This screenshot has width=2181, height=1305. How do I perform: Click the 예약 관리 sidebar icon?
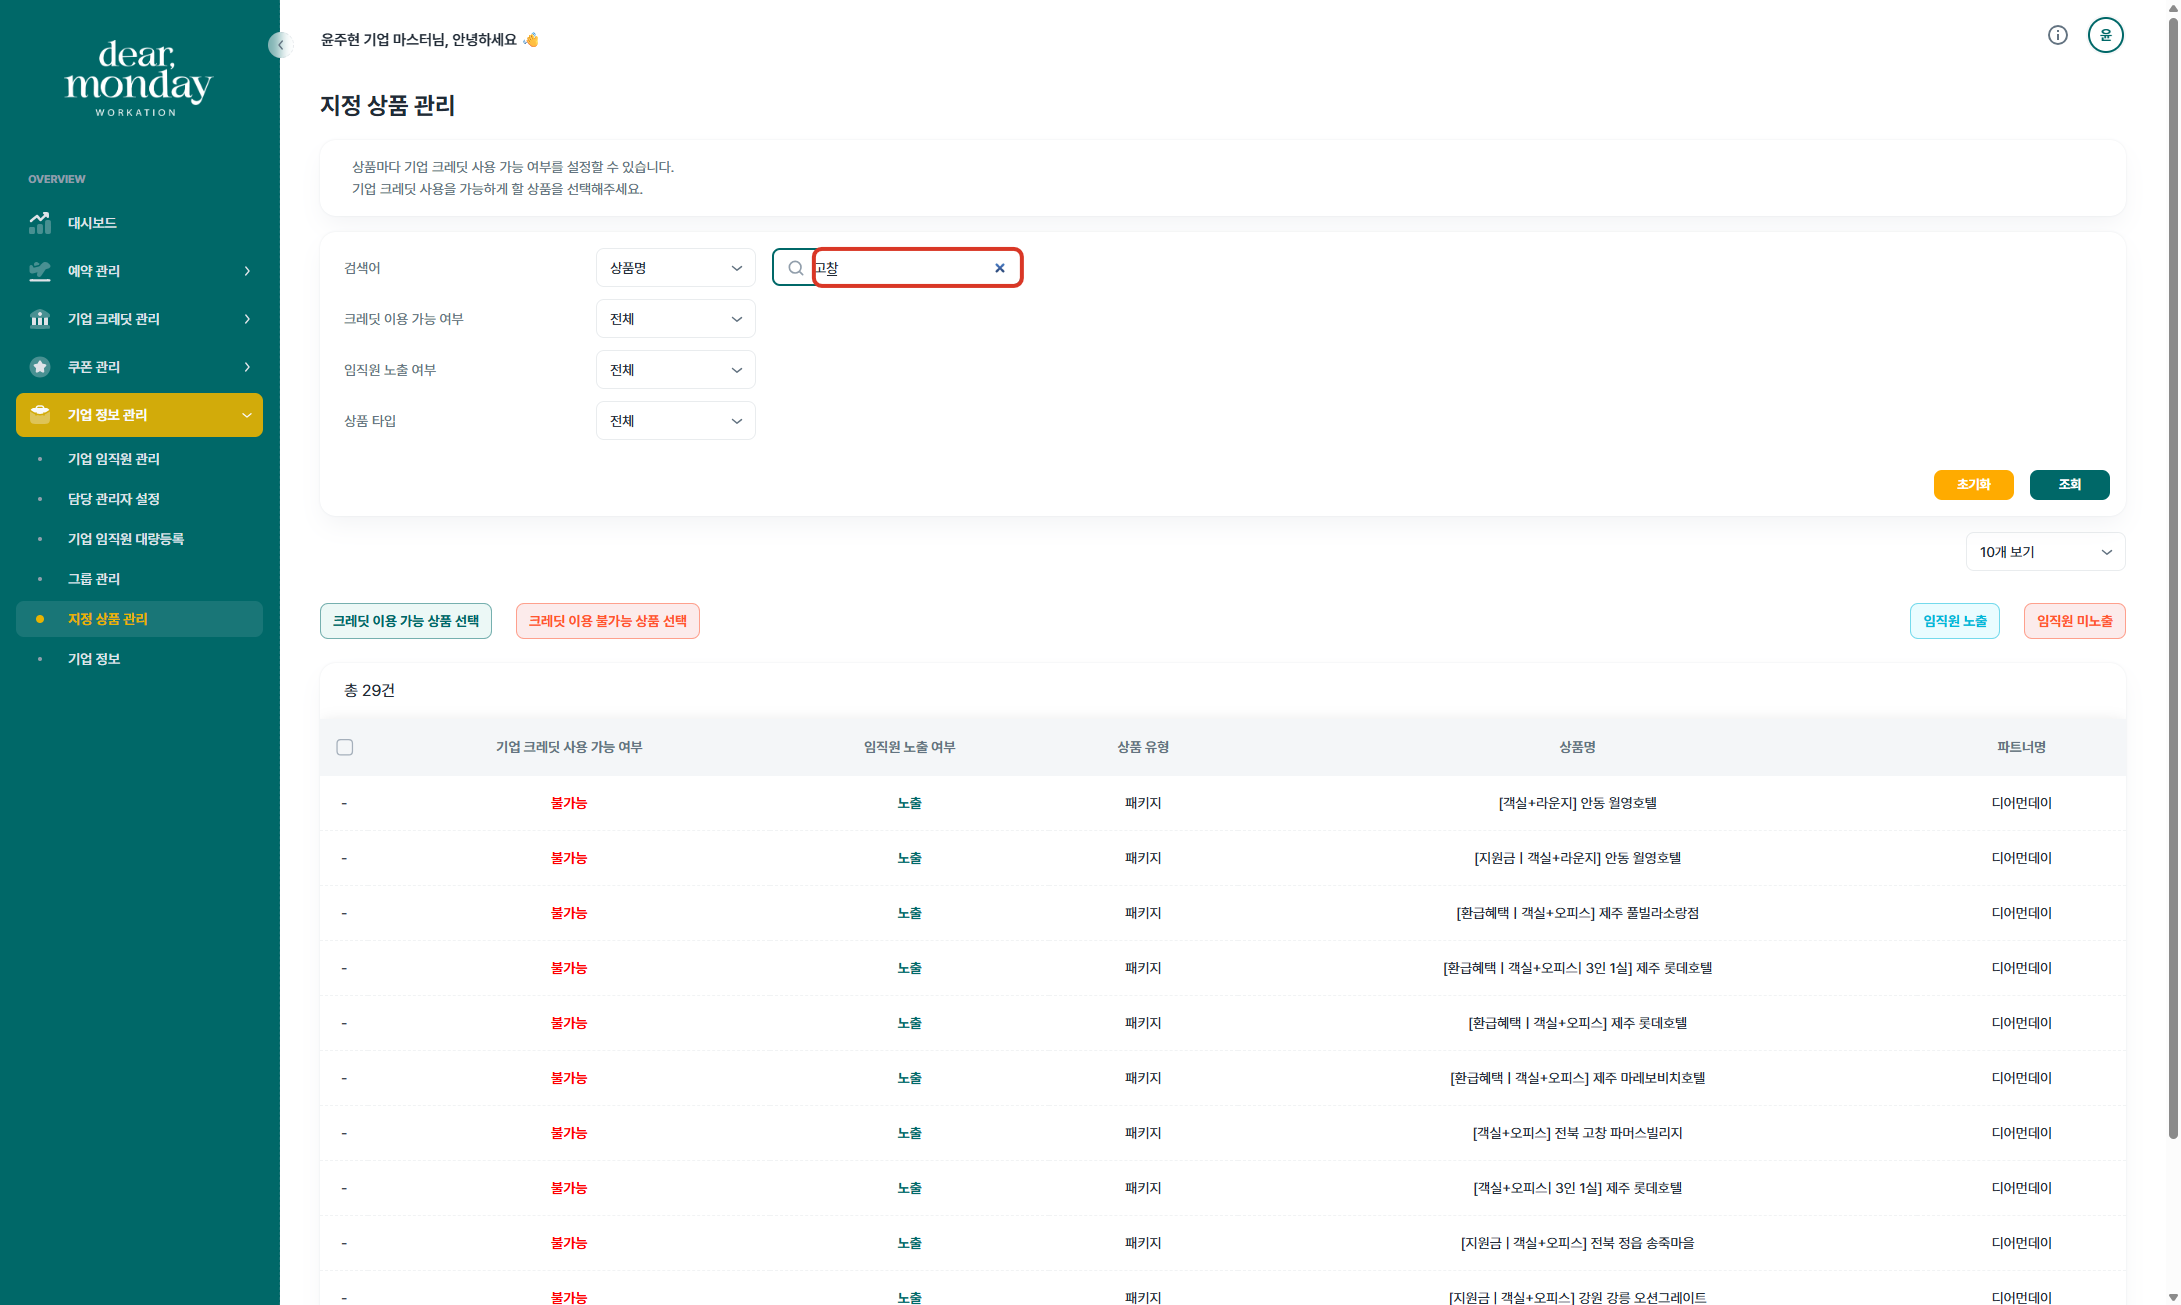click(40, 271)
